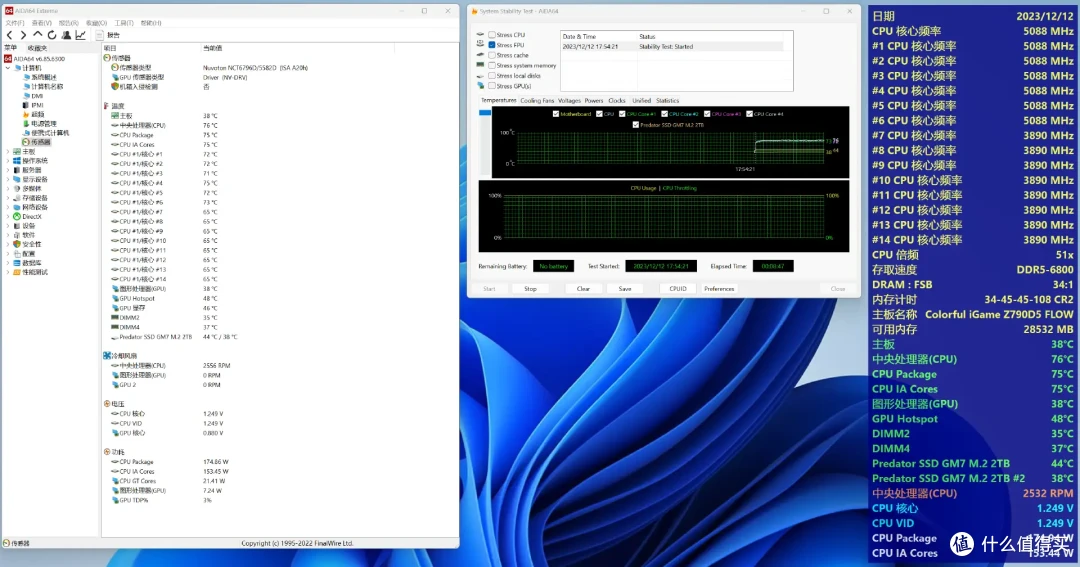Viewport: 1080px width, 567px height.
Task: Switch to the Cooling Fans tab
Action: [x=537, y=101]
